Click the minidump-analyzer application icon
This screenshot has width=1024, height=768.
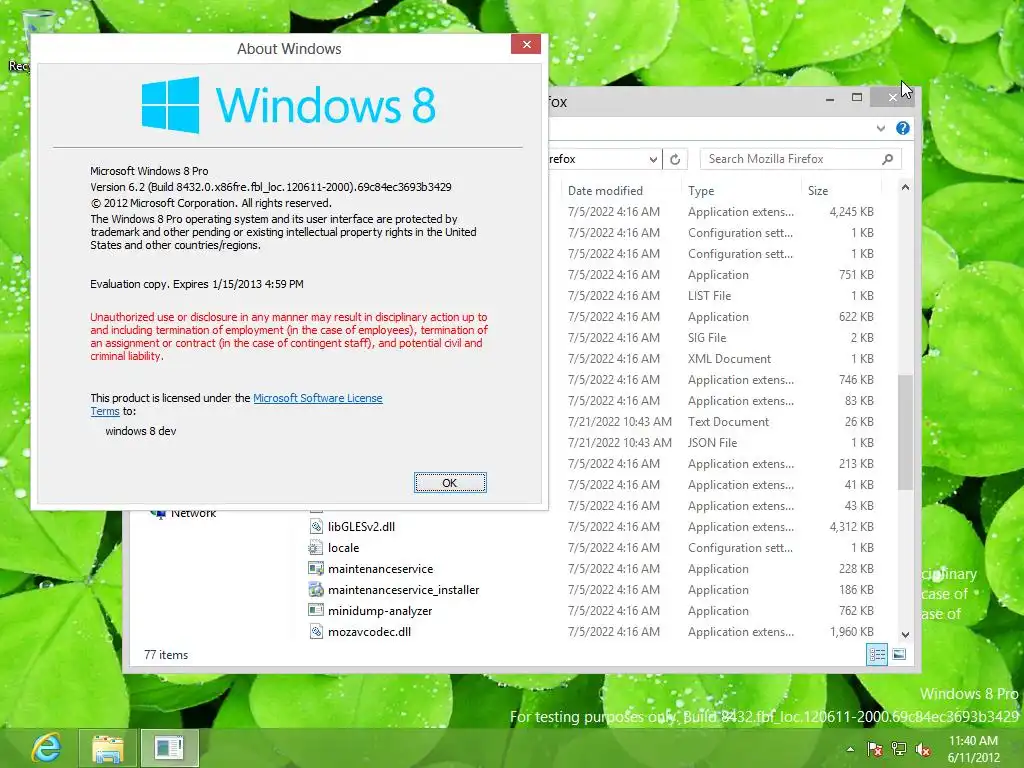click(x=316, y=611)
